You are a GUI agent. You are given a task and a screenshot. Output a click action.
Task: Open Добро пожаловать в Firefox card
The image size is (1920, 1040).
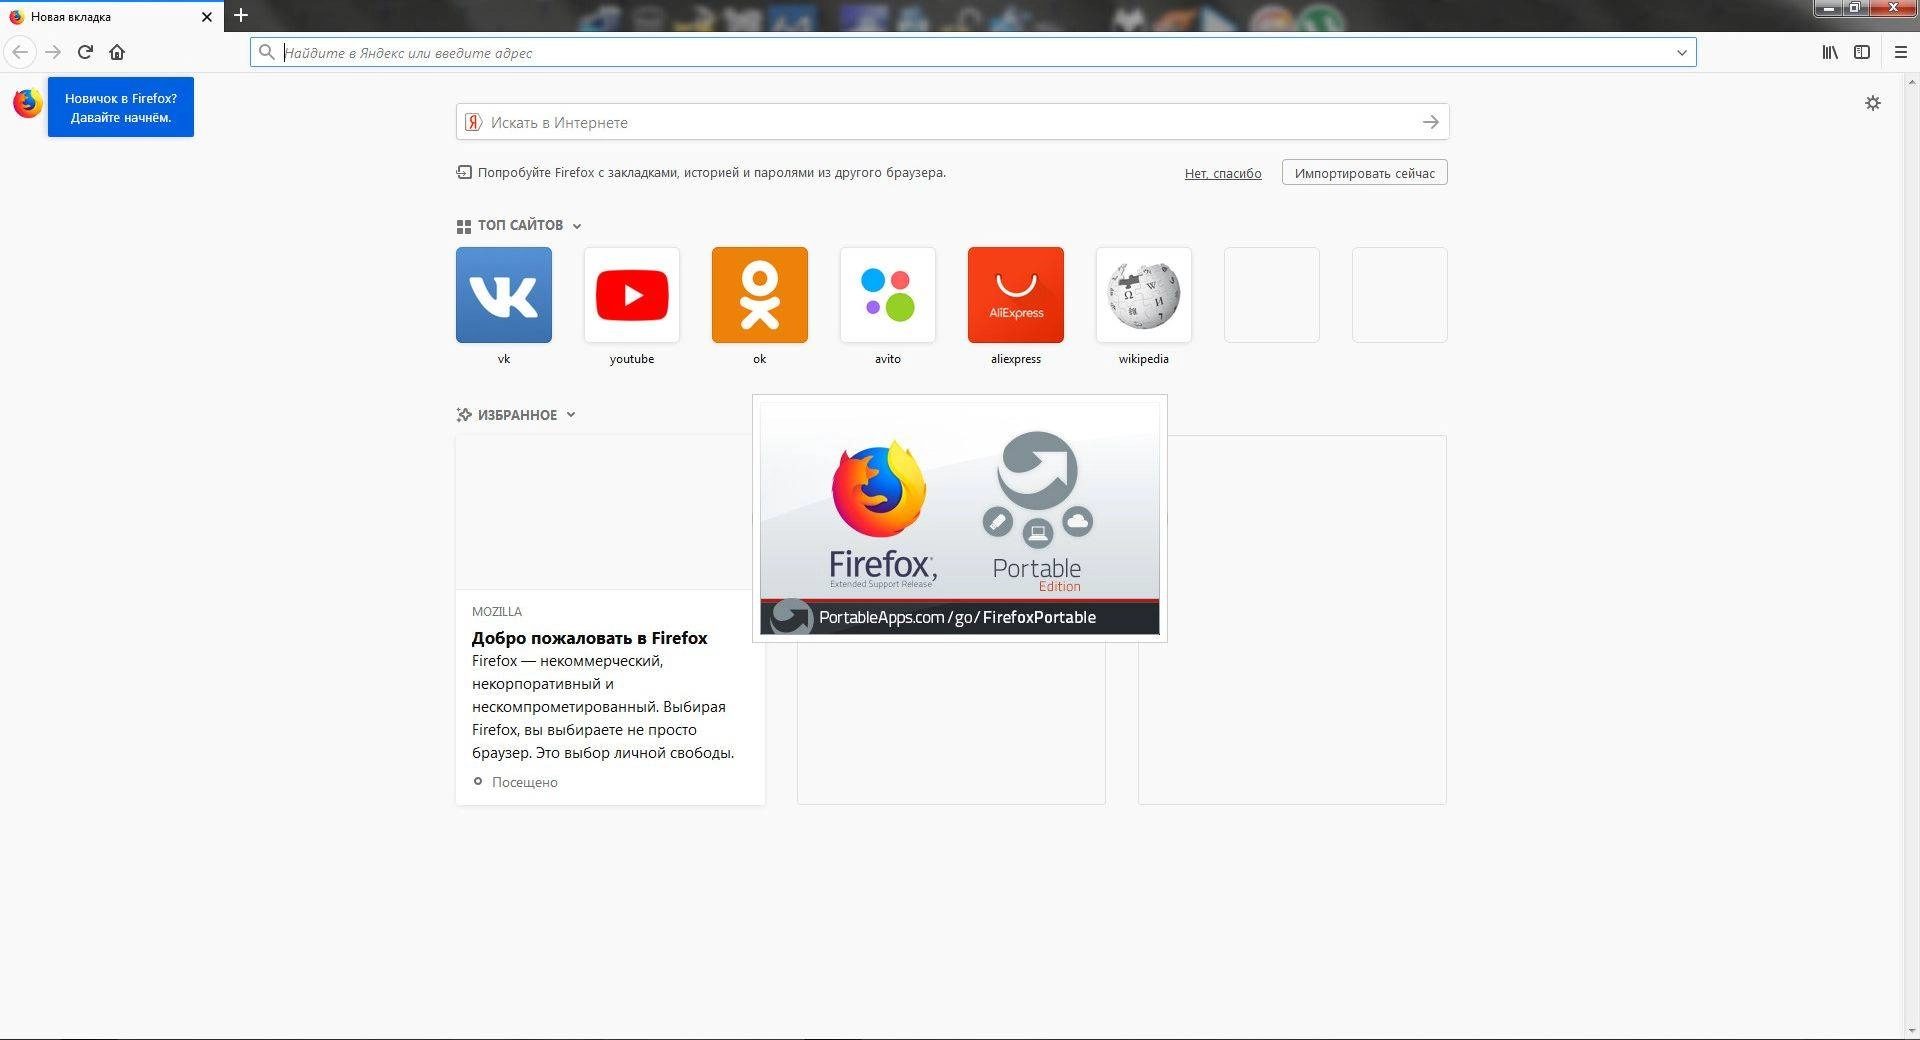(x=610, y=620)
